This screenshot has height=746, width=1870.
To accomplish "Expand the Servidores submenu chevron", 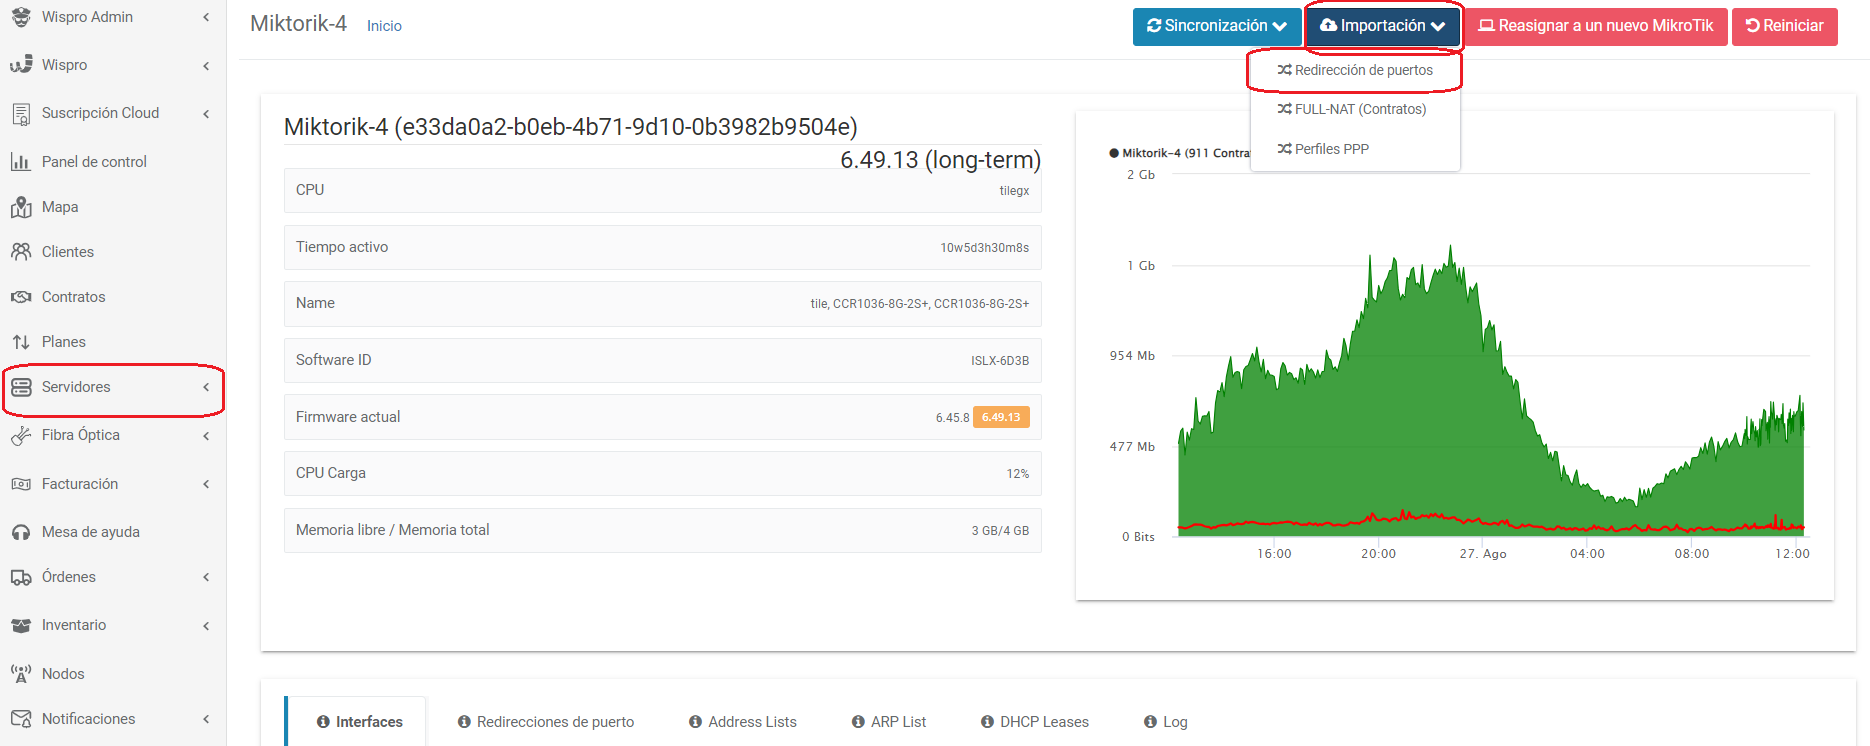I will pos(206,387).
